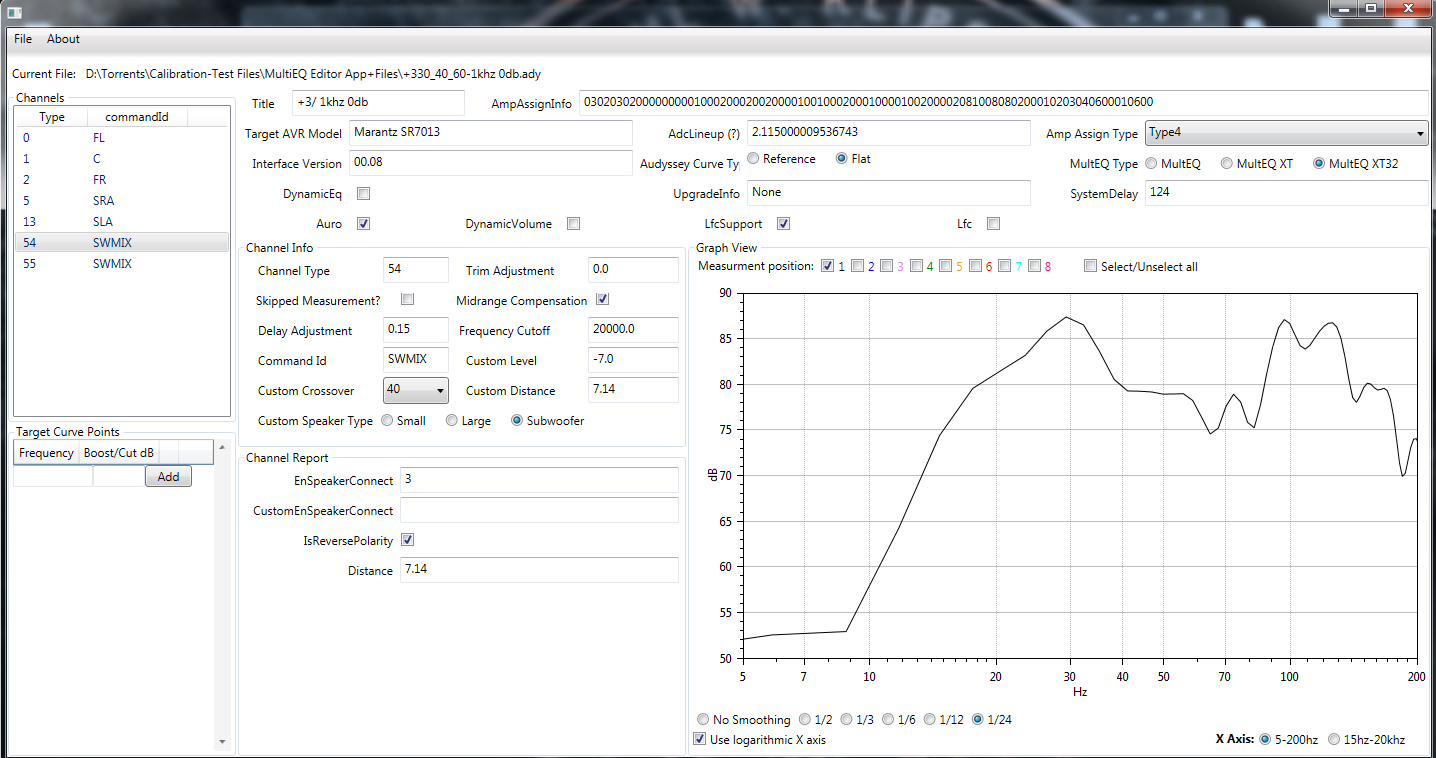Enable the DynamicEq checkbox
The width and height of the screenshot is (1436, 758).
tap(364, 194)
